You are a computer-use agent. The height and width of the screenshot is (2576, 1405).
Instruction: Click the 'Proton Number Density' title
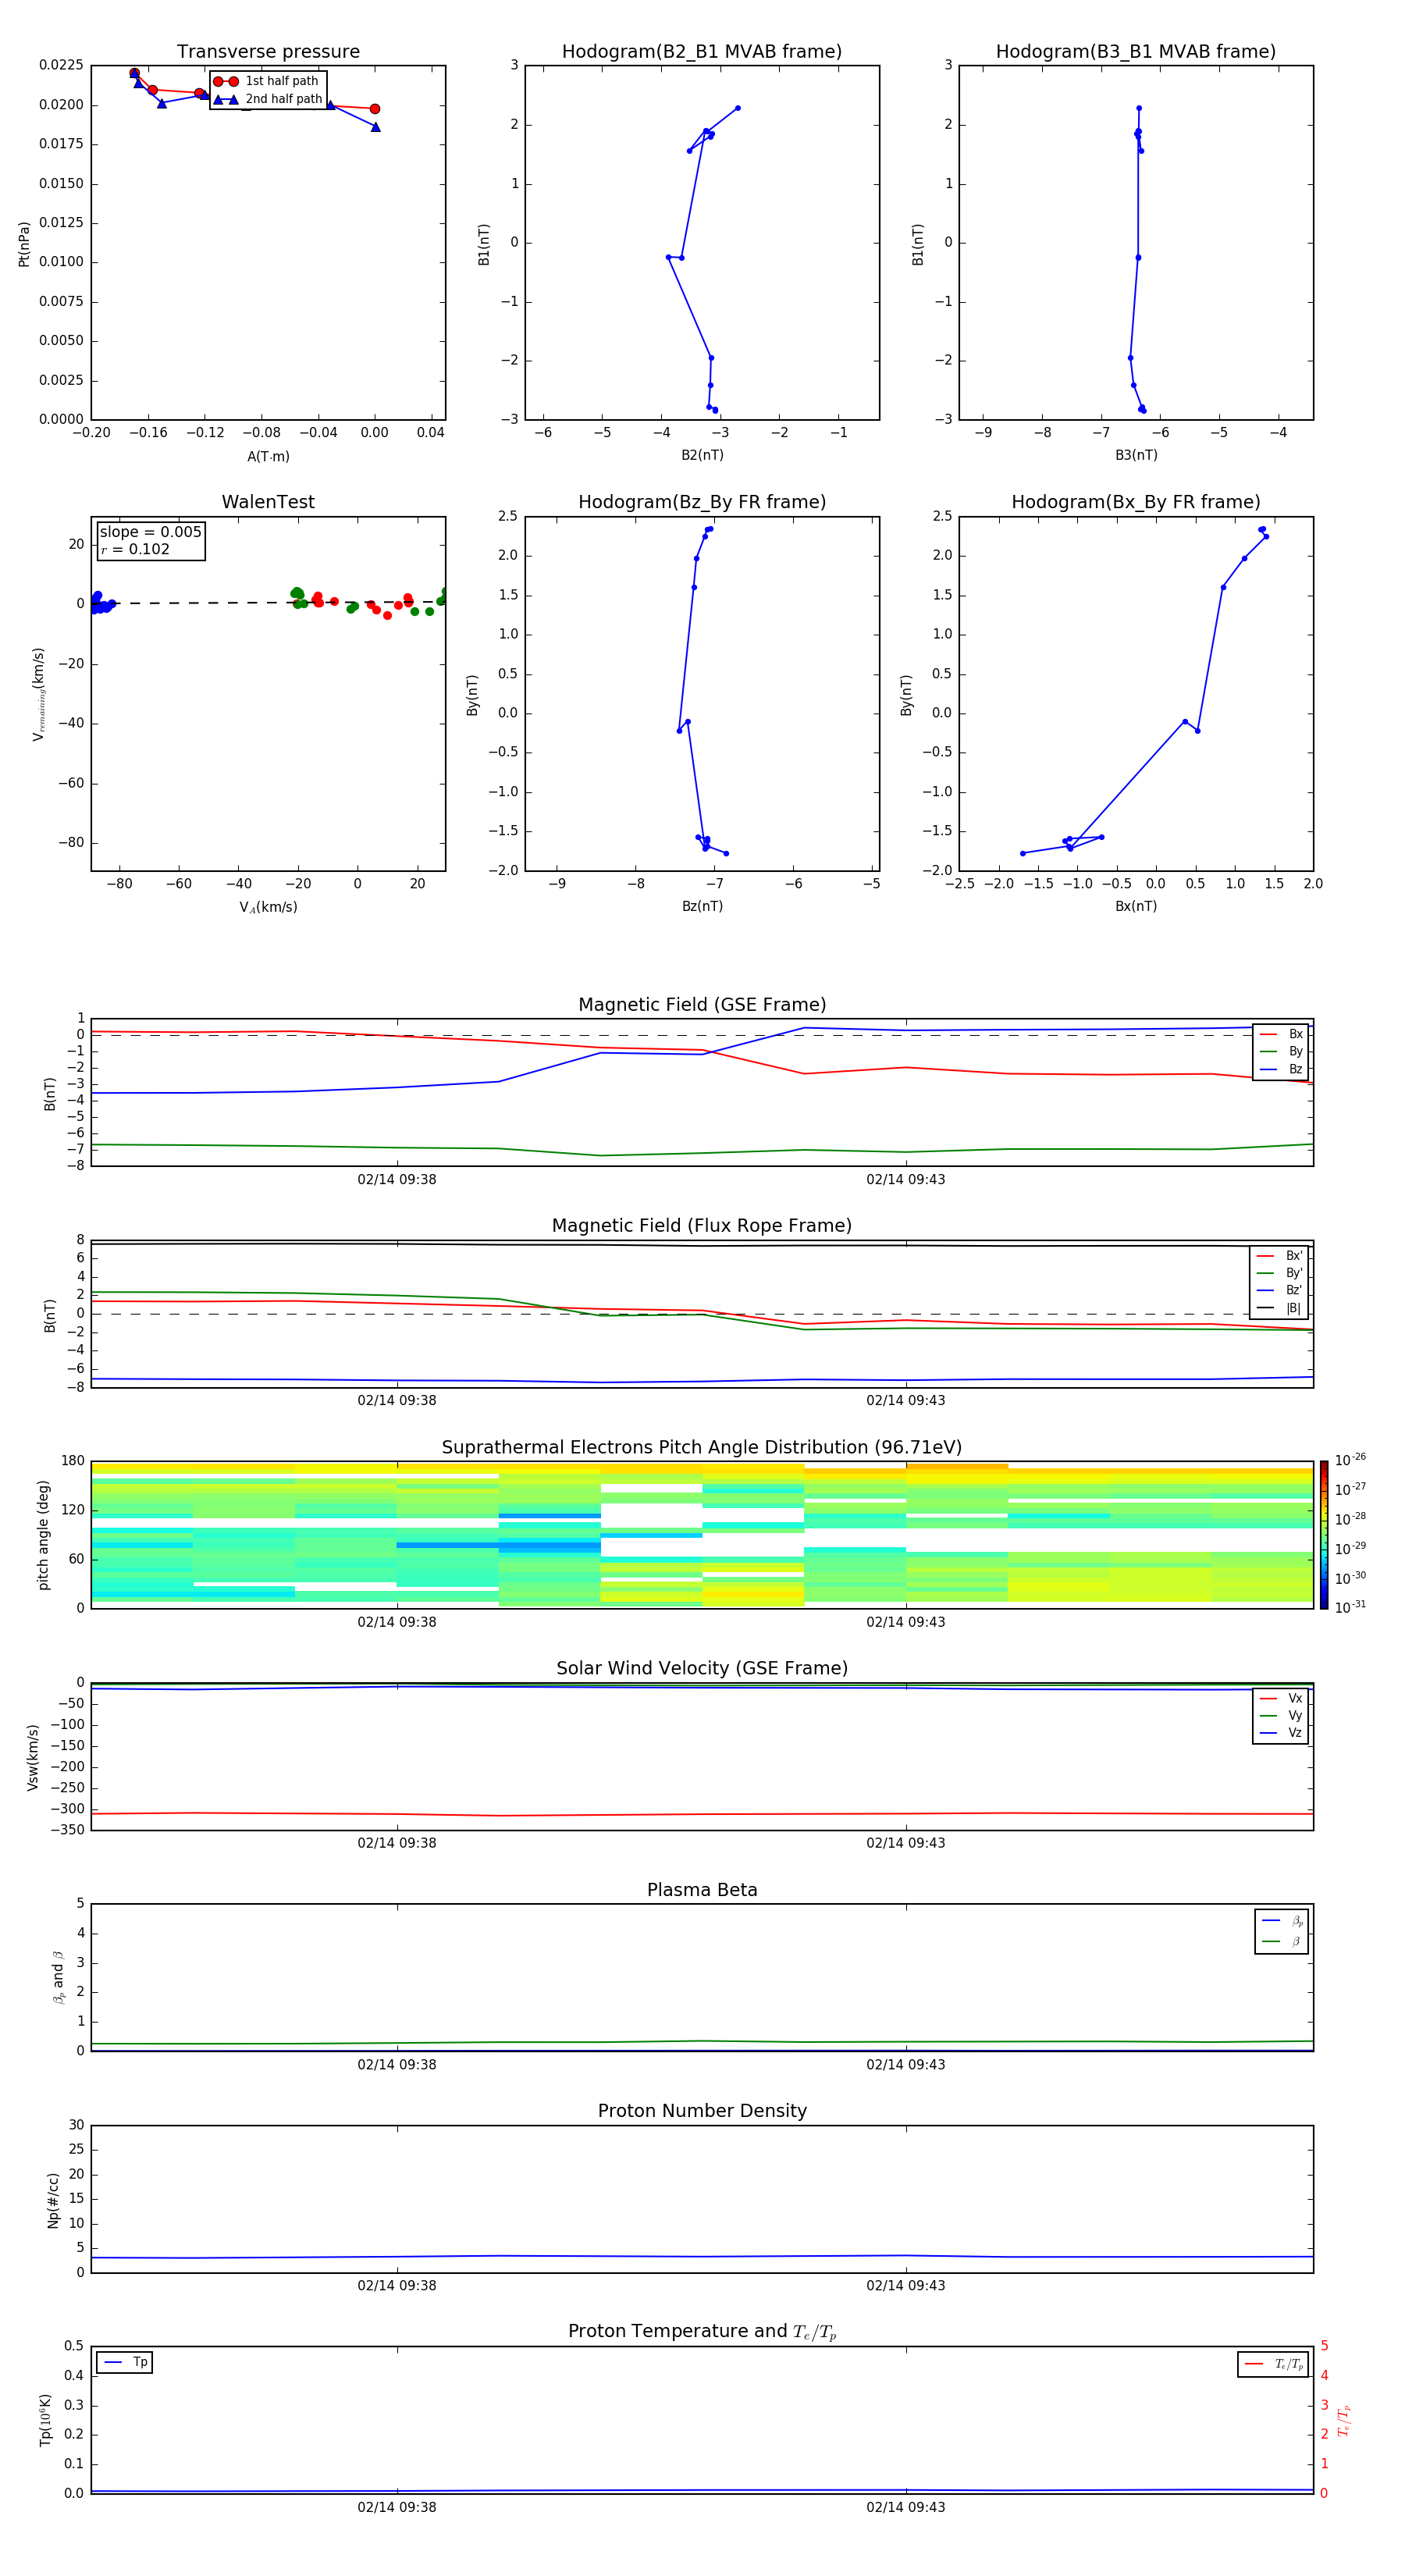point(702,2112)
